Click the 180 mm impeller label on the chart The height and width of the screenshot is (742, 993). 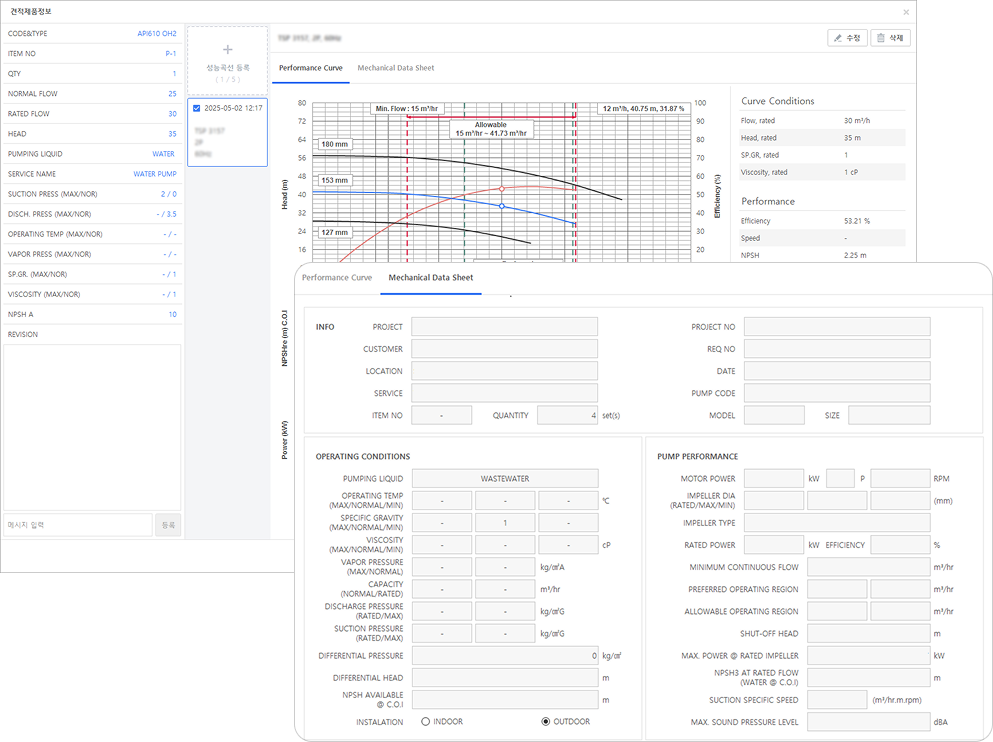[335, 144]
